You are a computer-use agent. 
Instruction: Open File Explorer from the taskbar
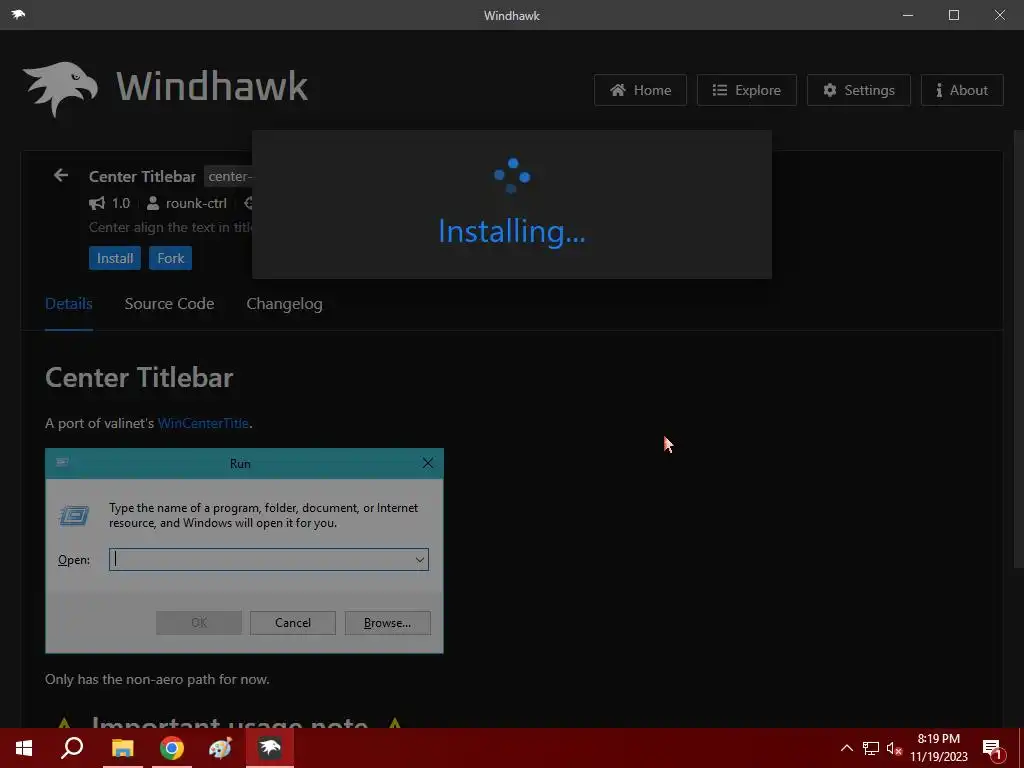(x=122, y=748)
